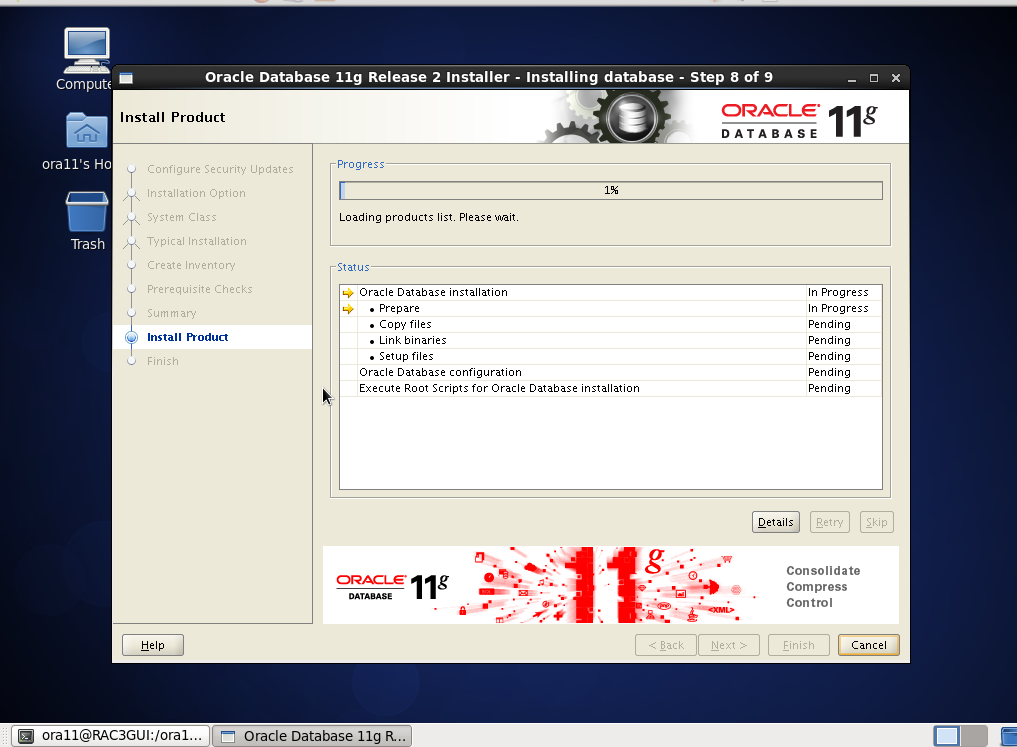Click the Oracle Database 11g header logo

(x=799, y=121)
